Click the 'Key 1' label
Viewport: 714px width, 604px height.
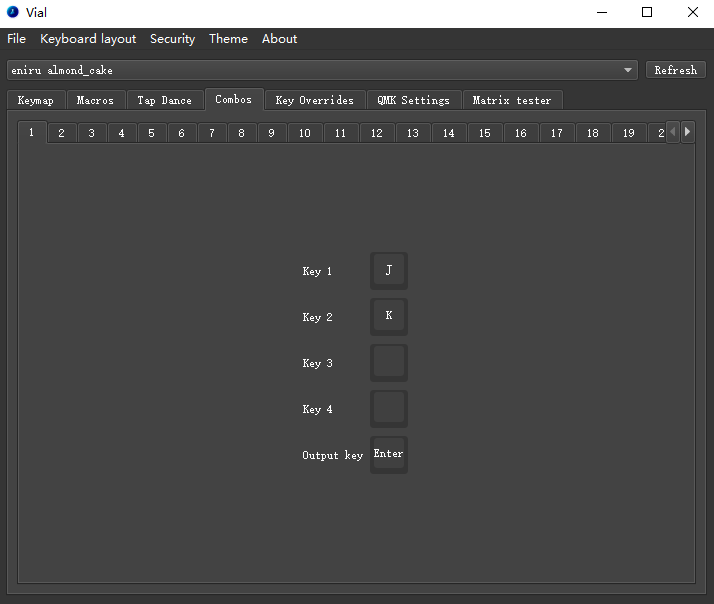(317, 271)
